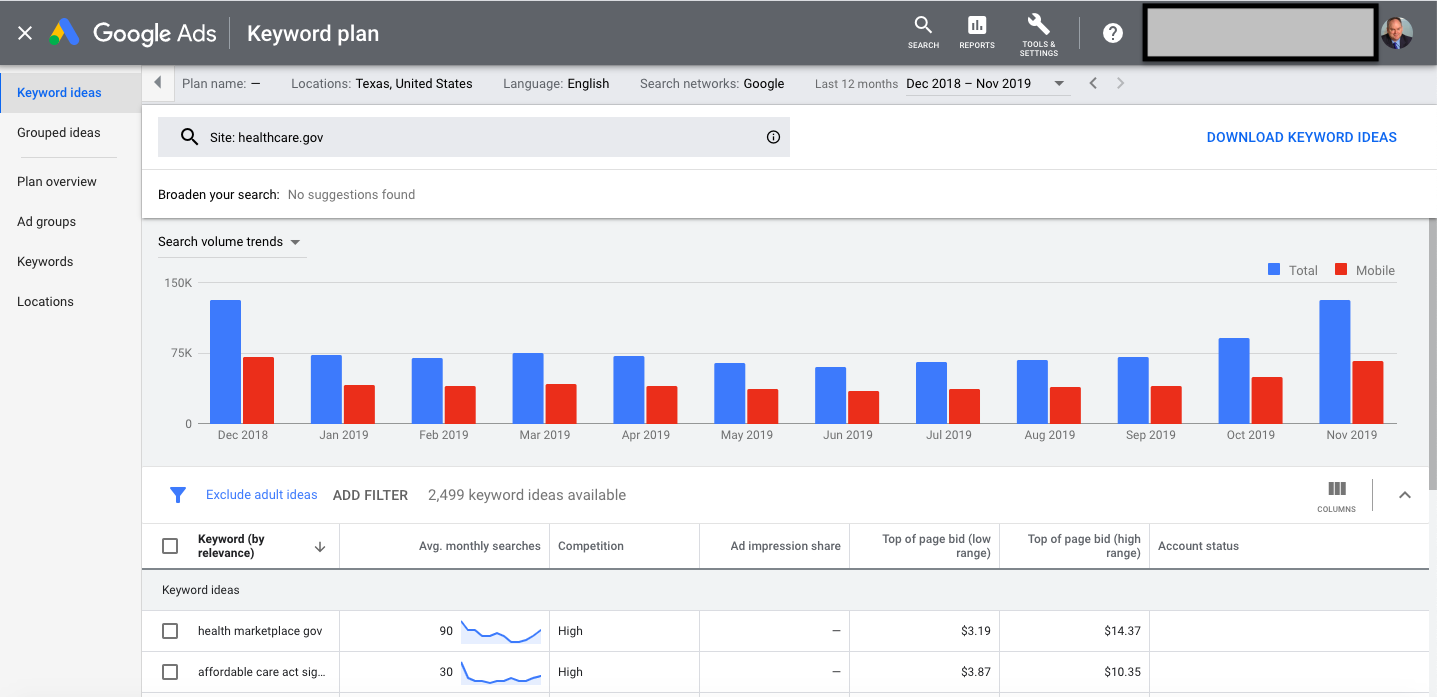Viewport: 1437px width, 697px height.
Task: Click trend sparkline for health marketplace gov
Action: [501, 631]
